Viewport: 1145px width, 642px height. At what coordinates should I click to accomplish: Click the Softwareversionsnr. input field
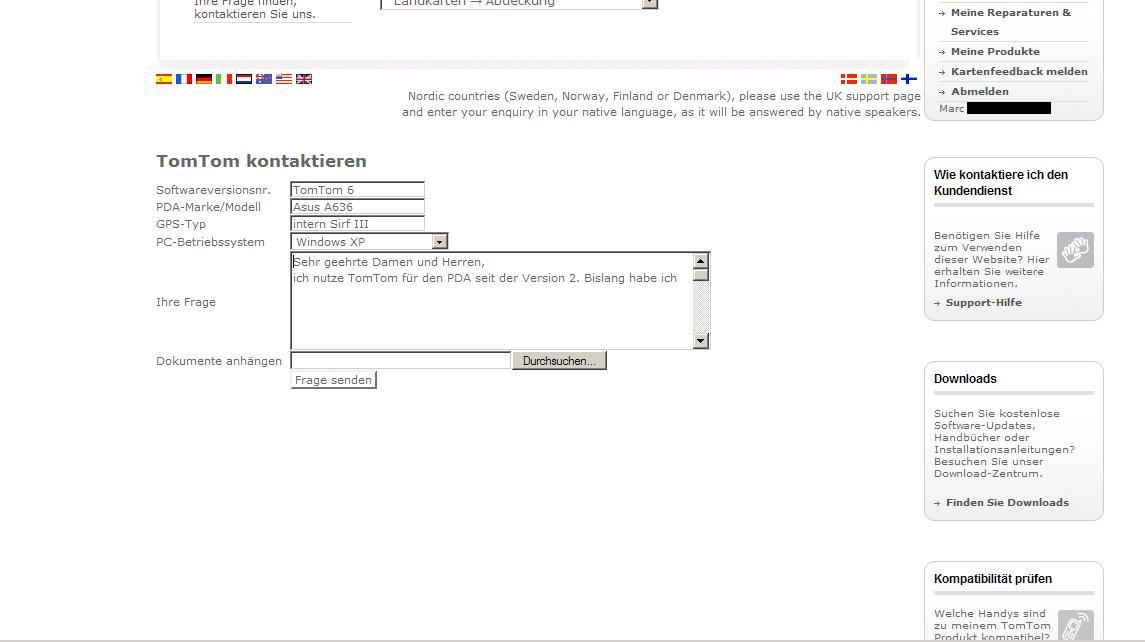pos(357,190)
